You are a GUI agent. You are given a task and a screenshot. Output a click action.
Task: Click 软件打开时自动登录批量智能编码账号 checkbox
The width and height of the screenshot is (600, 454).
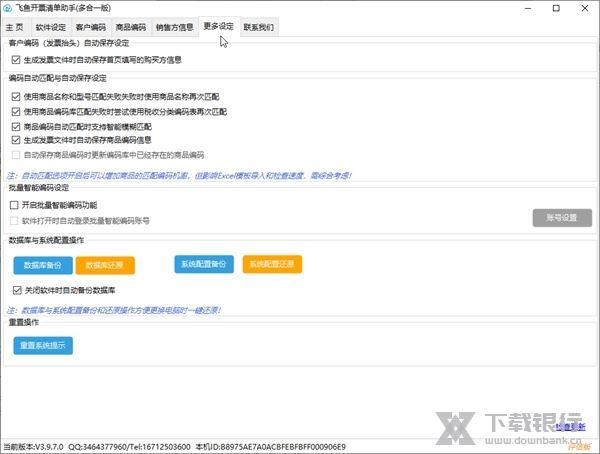(x=14, y=220)
